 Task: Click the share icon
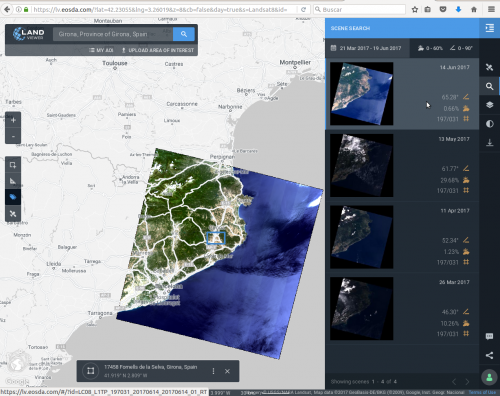tap(489, 355)
